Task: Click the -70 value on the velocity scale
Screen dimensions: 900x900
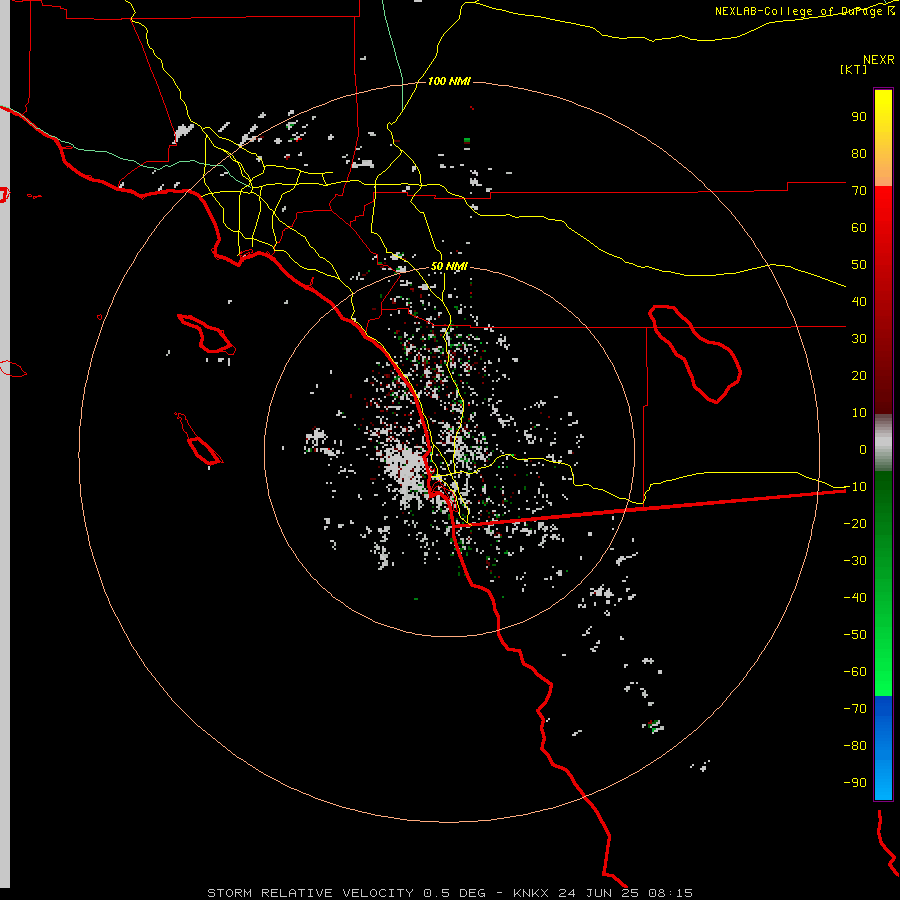Action: [x=855, y=709]
